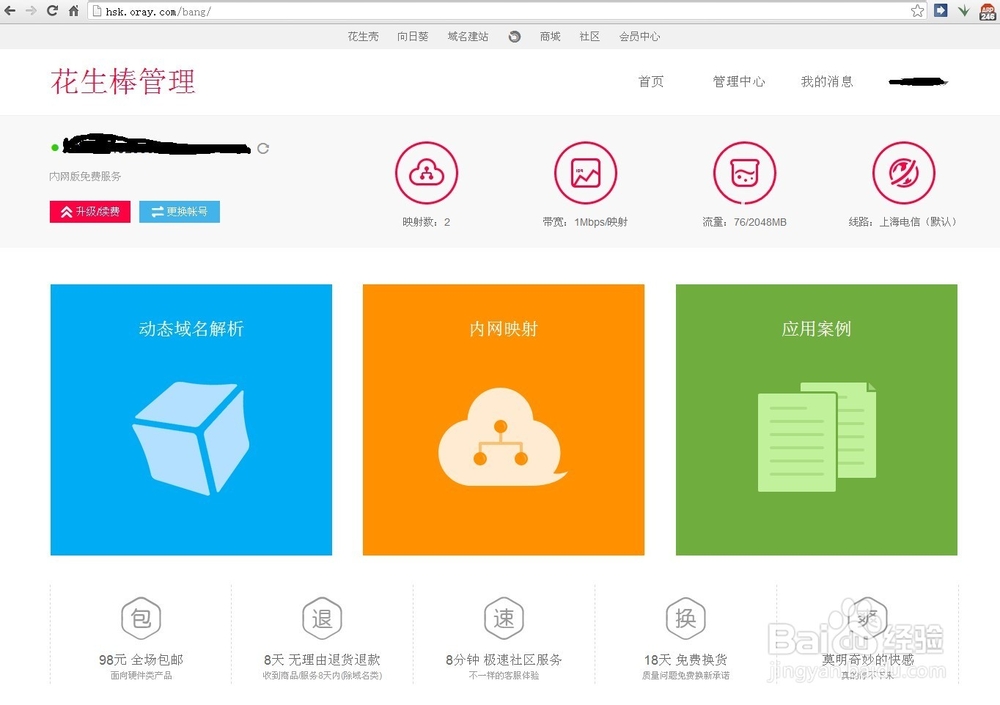Image resolution: width=1000 pixels, height=705 pixels.
Task: Click the 线路：上海电信（默认） label
Action: pyautogui.click(x=903, y=222)
